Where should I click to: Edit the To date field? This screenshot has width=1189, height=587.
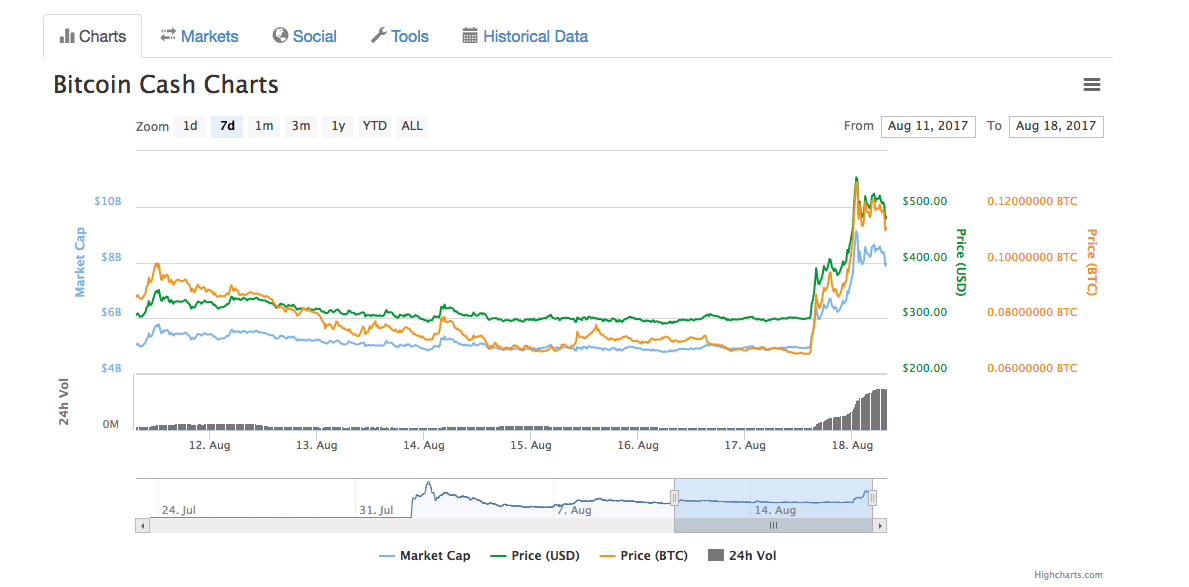coord(1056,126)
